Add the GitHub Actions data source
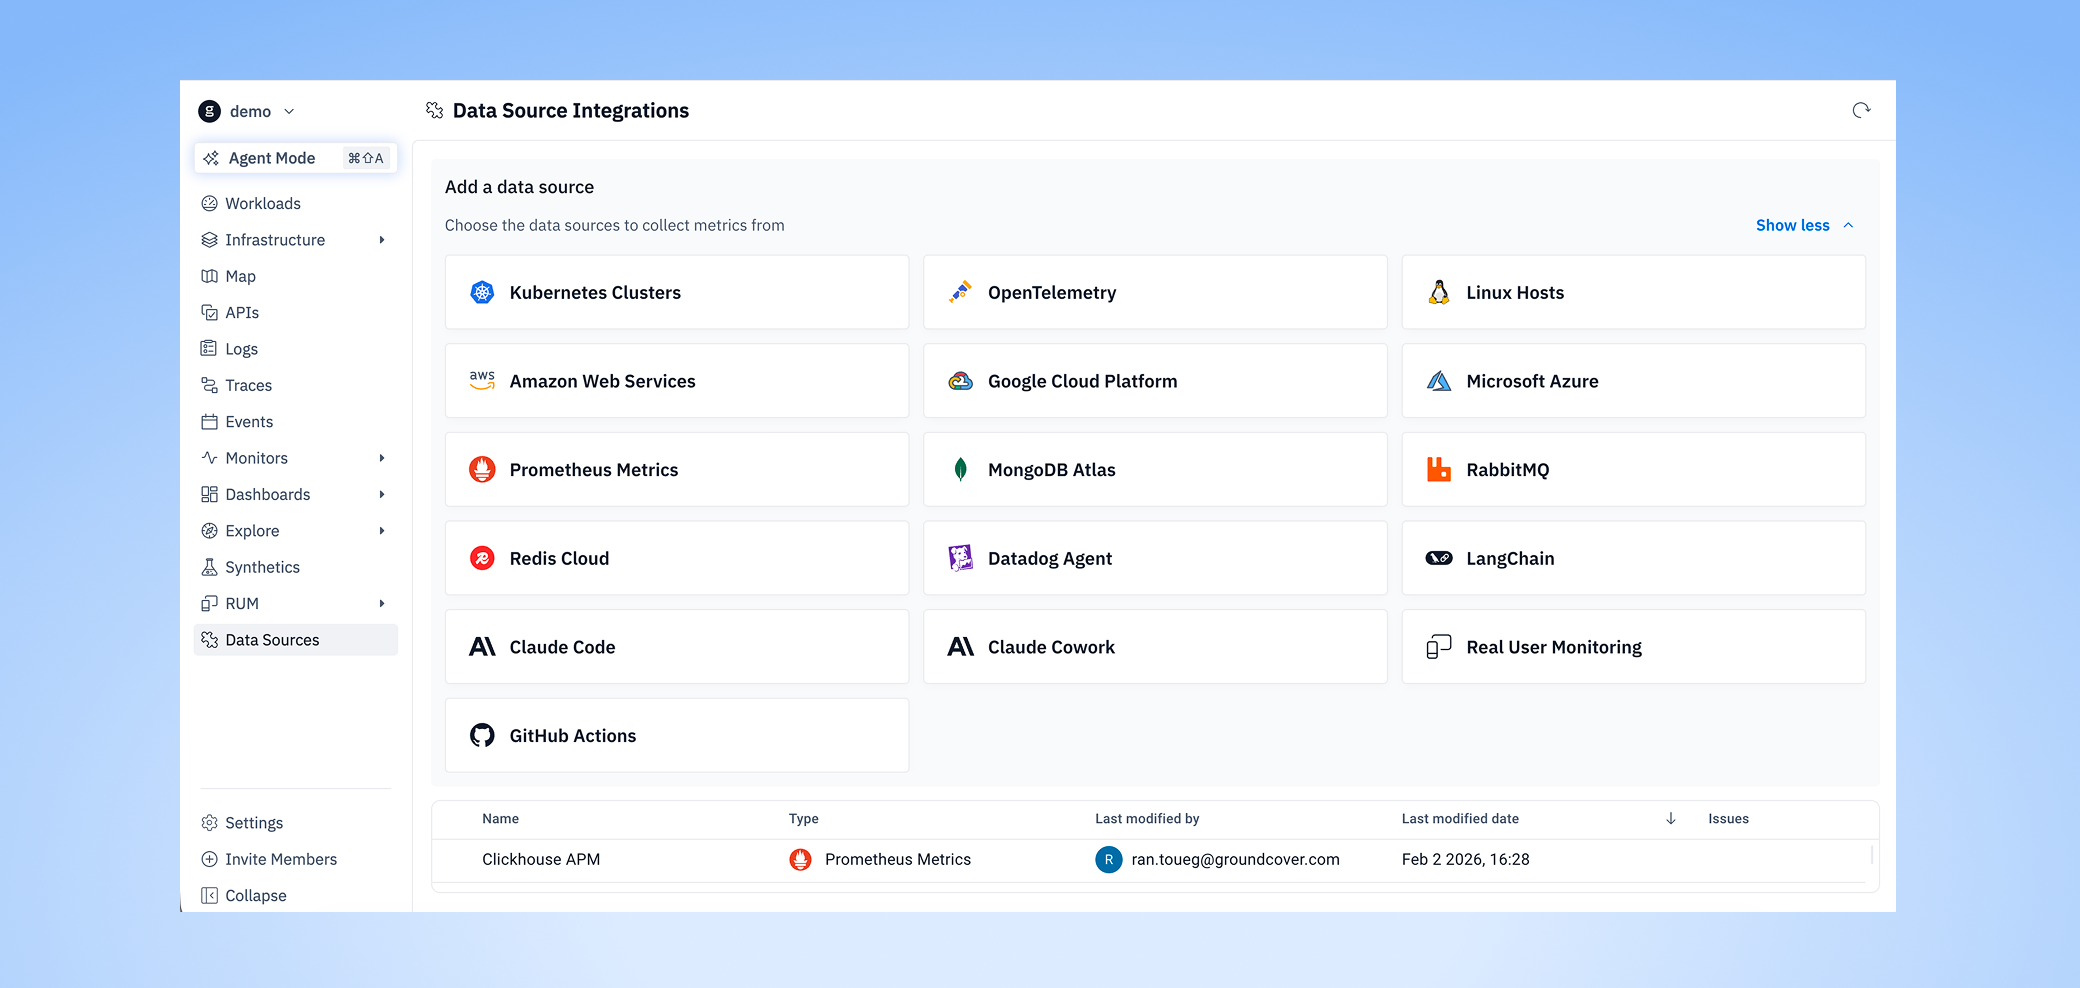This screenshot has width=2080, height=988. coord(677,735)
